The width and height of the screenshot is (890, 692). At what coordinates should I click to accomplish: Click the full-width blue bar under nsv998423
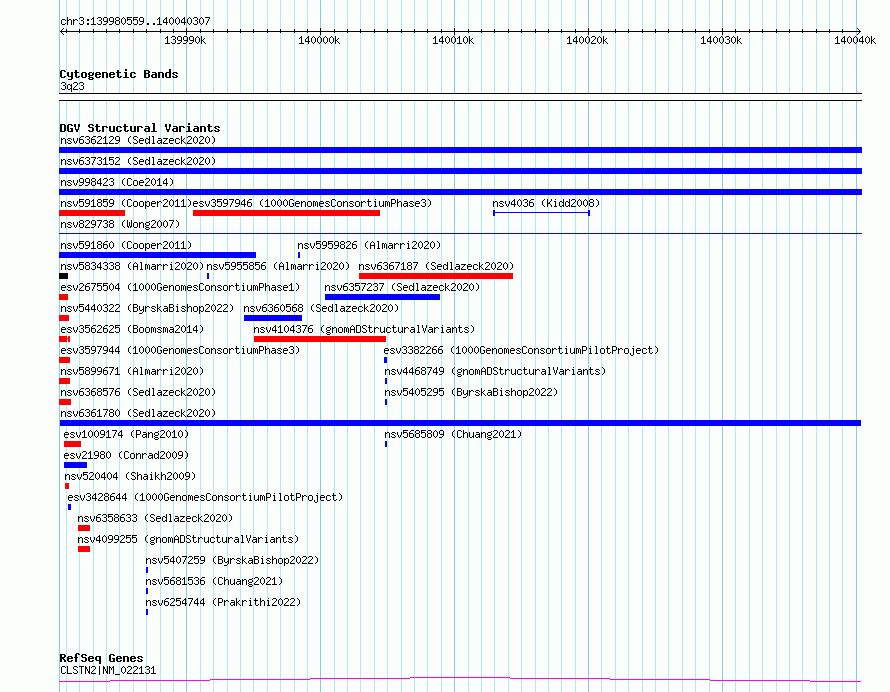[460, 192]
